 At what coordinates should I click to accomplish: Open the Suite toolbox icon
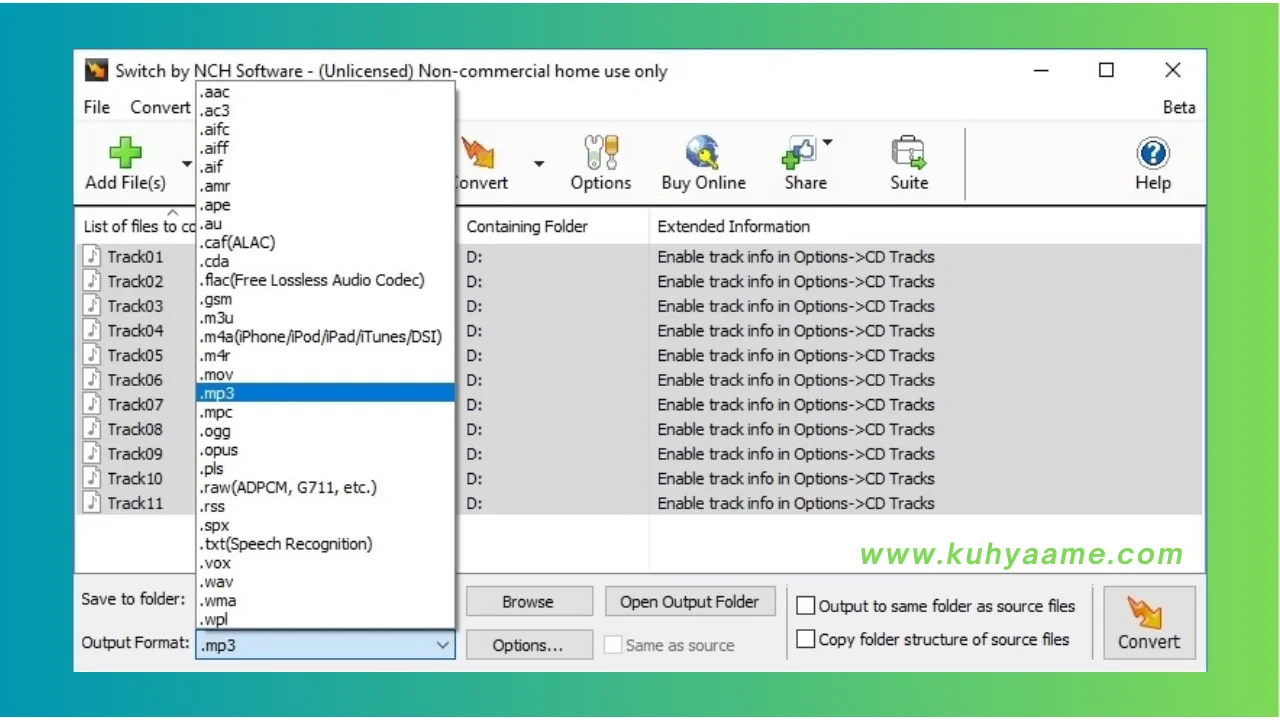click(x=909, y=153)
